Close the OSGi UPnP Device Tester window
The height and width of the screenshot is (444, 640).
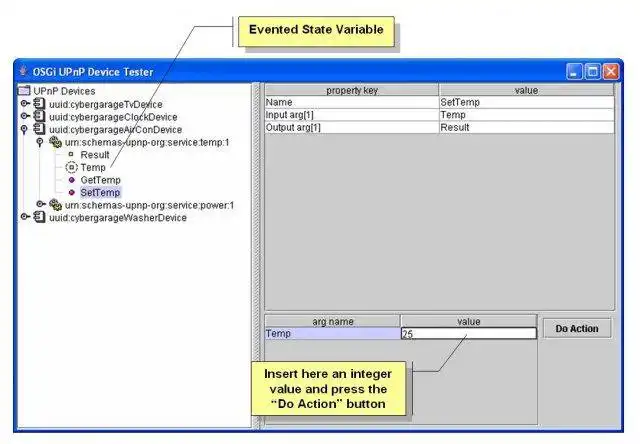point(611,72)
